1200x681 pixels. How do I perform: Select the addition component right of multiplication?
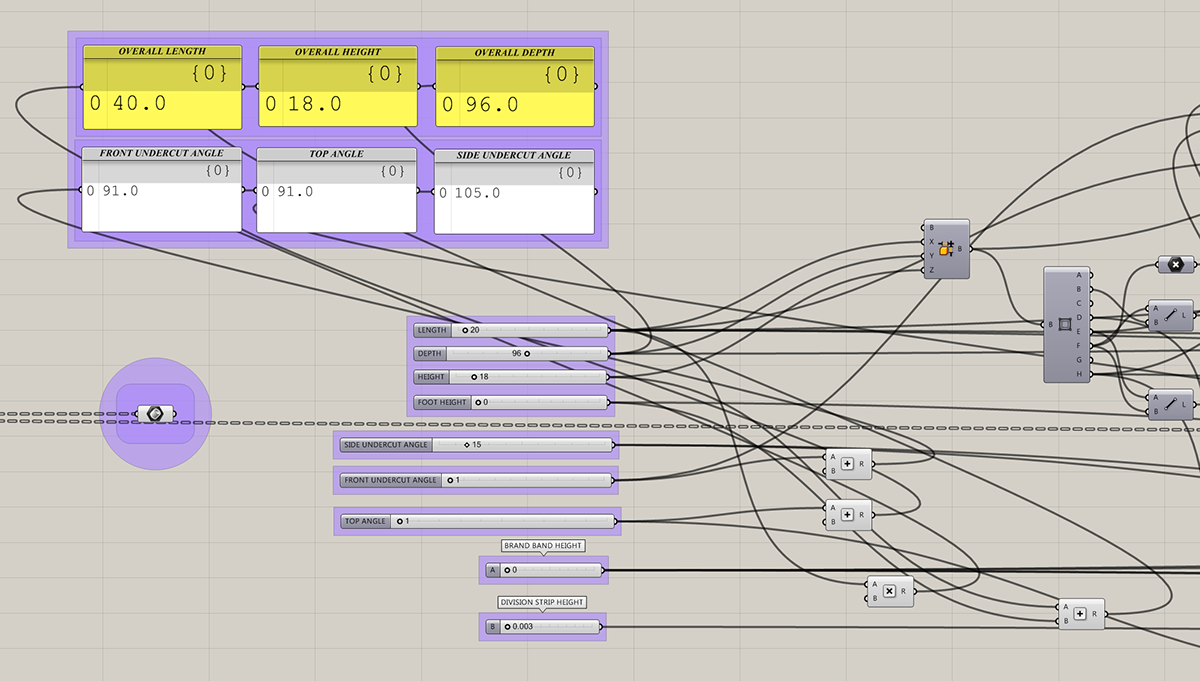pyautogui.click(x=1081, y=613)
